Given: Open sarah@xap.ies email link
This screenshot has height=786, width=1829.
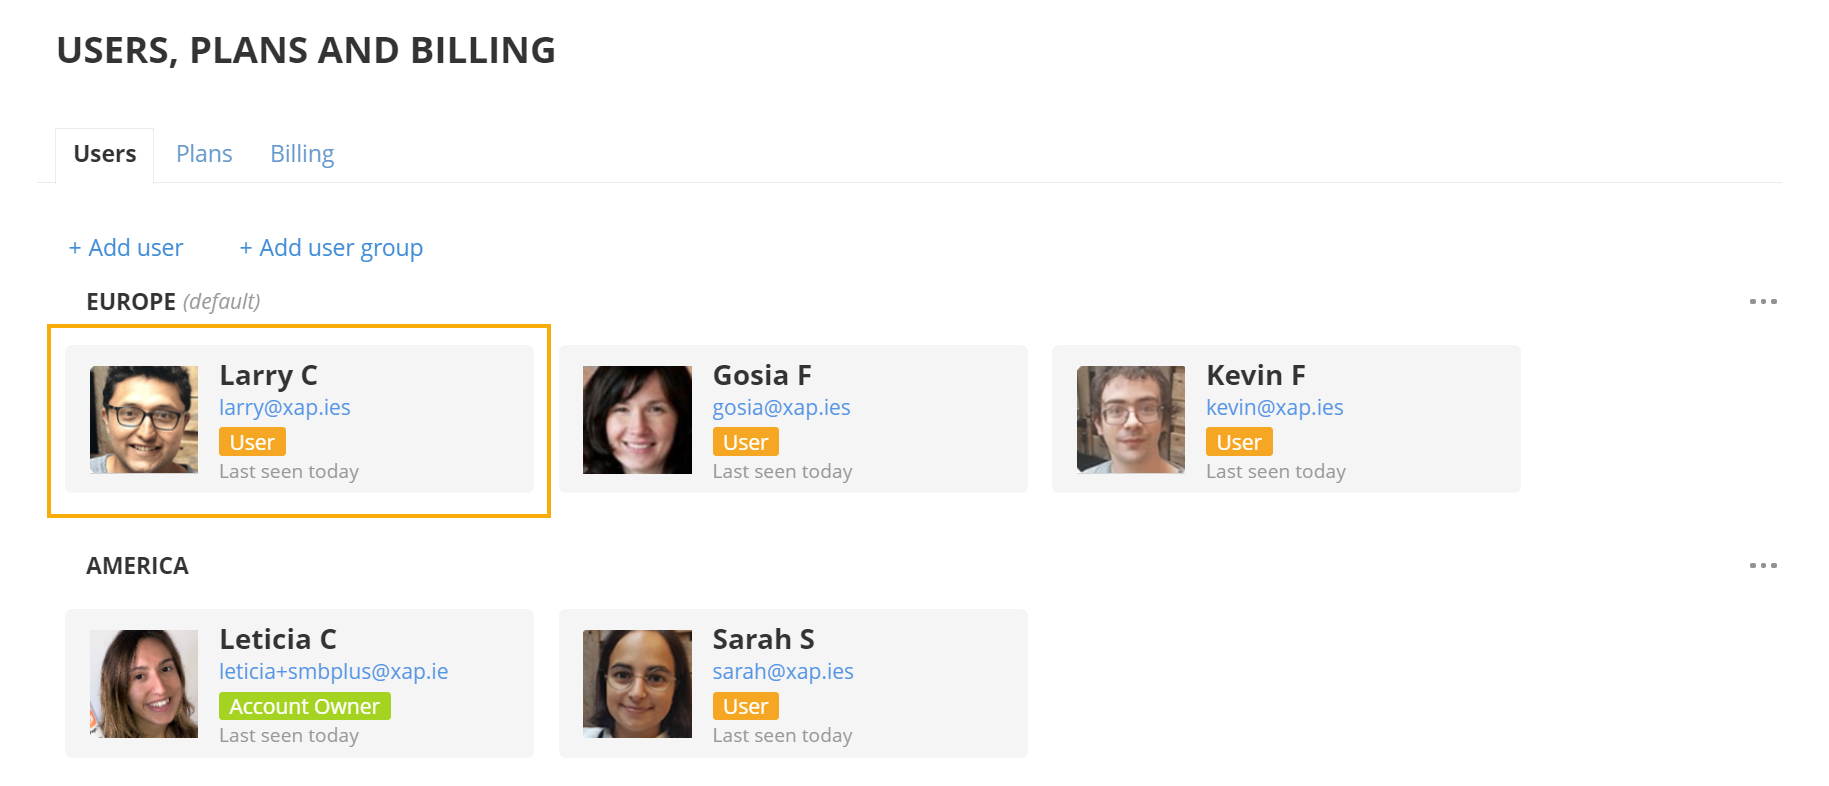Looking at the screenshot, I should click(783, 671).
